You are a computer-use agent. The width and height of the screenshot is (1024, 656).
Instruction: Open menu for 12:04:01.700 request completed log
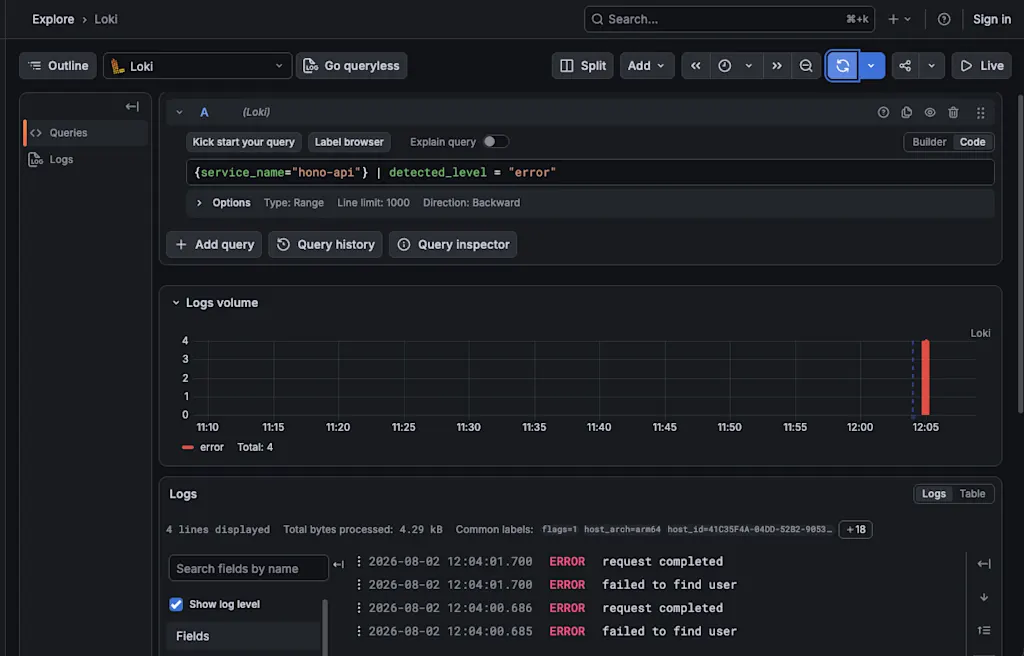pos(359,562)
